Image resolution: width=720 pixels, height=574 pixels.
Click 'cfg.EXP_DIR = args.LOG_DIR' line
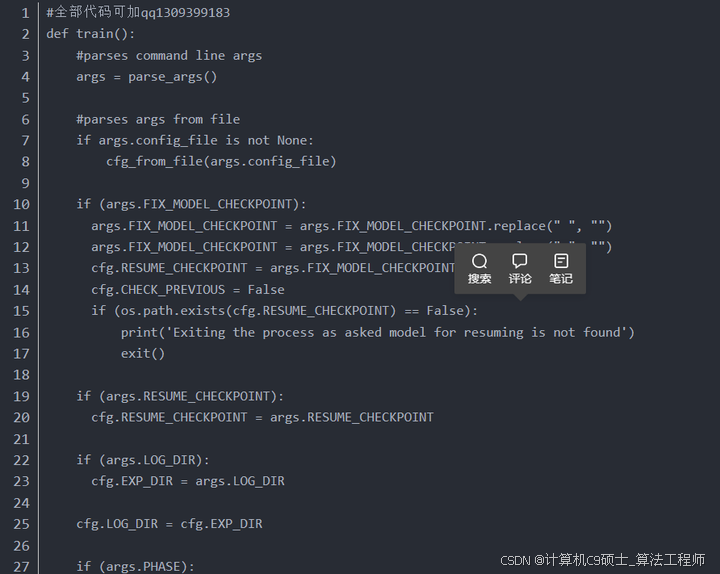point(188,481)
